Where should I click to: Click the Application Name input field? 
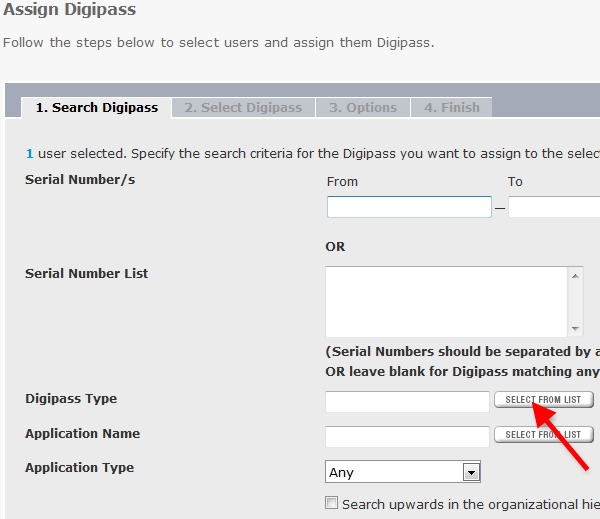[x=407, y=437]
